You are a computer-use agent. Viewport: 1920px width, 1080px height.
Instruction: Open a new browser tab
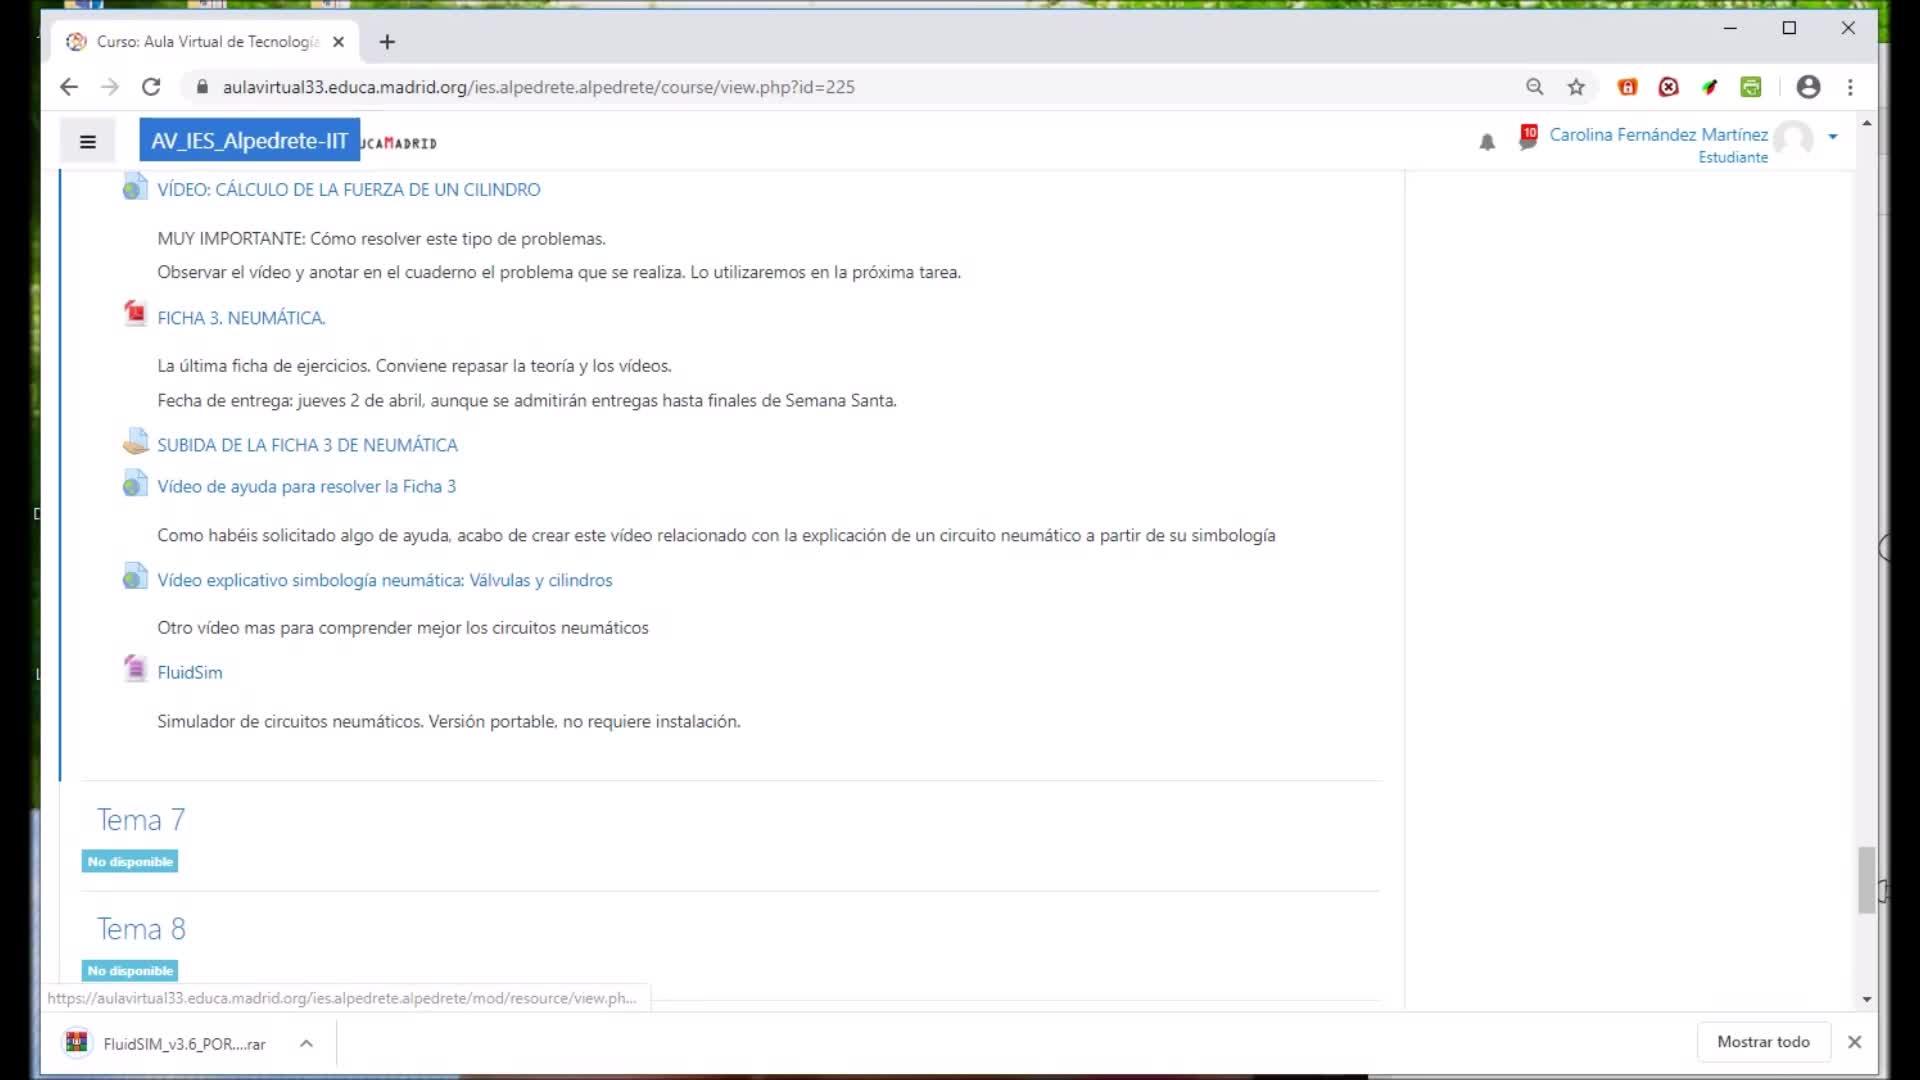388,42
